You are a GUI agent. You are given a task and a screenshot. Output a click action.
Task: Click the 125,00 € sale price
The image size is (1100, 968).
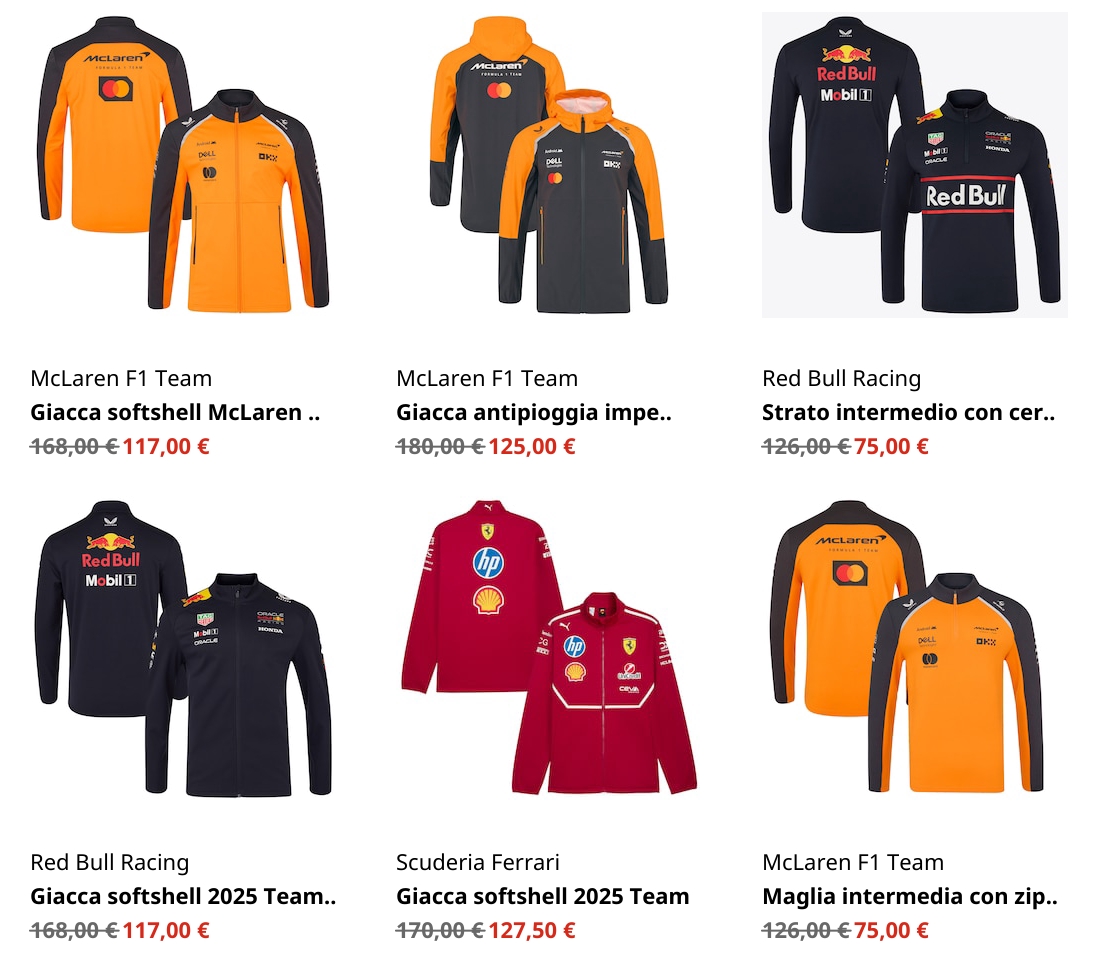coord(532,446)
